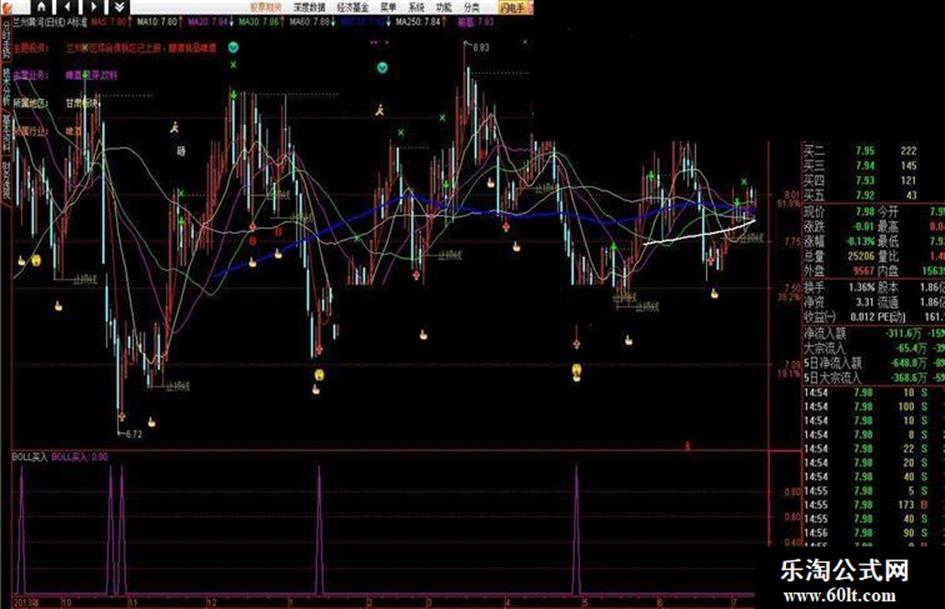The height and width of the screenshot is (609, 945).
Task: Click the 8.93 high price marker
Action: (481, 47)
